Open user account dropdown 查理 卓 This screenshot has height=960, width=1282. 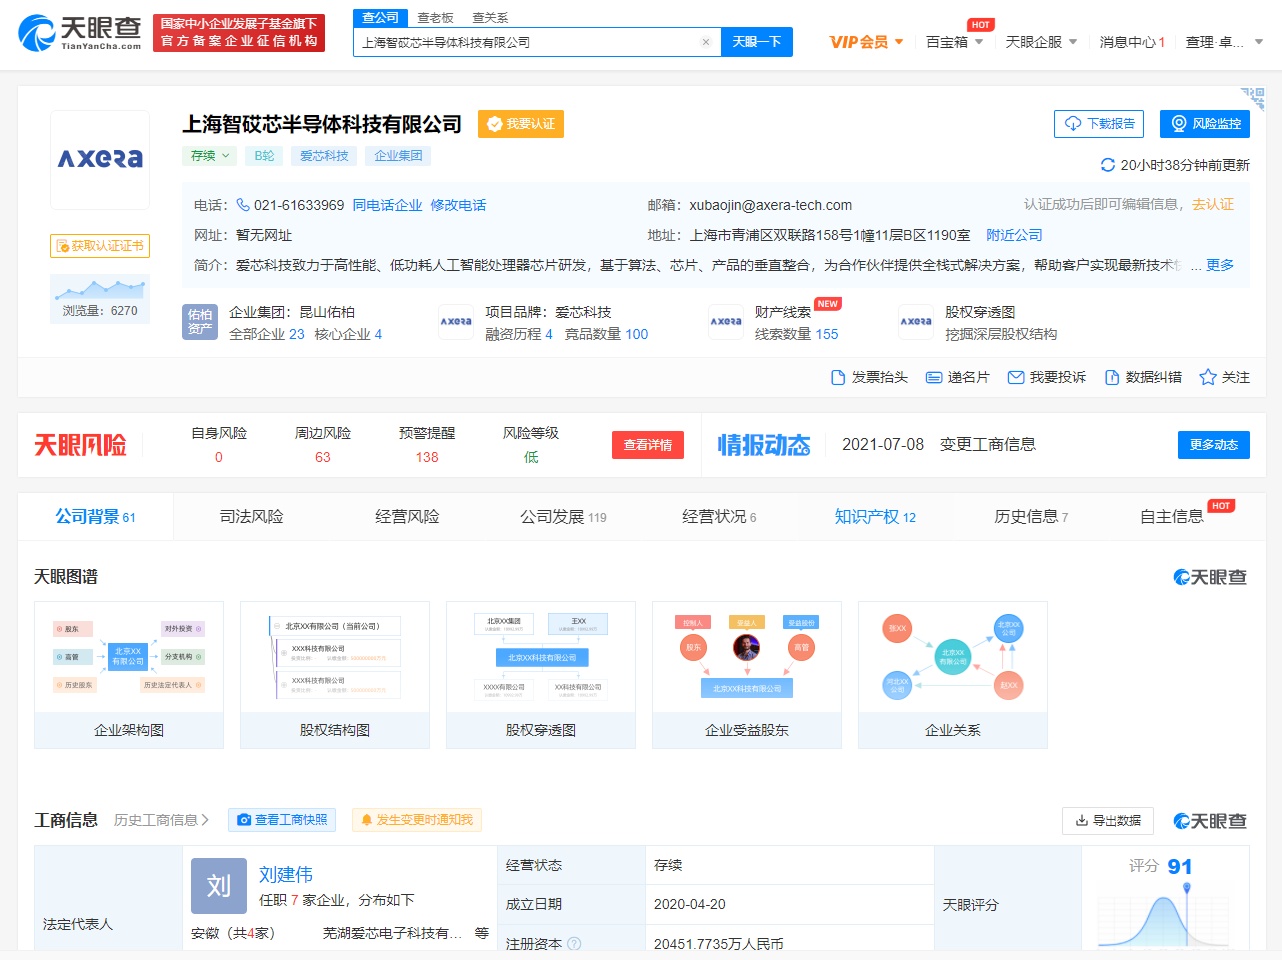(1225, 42)
